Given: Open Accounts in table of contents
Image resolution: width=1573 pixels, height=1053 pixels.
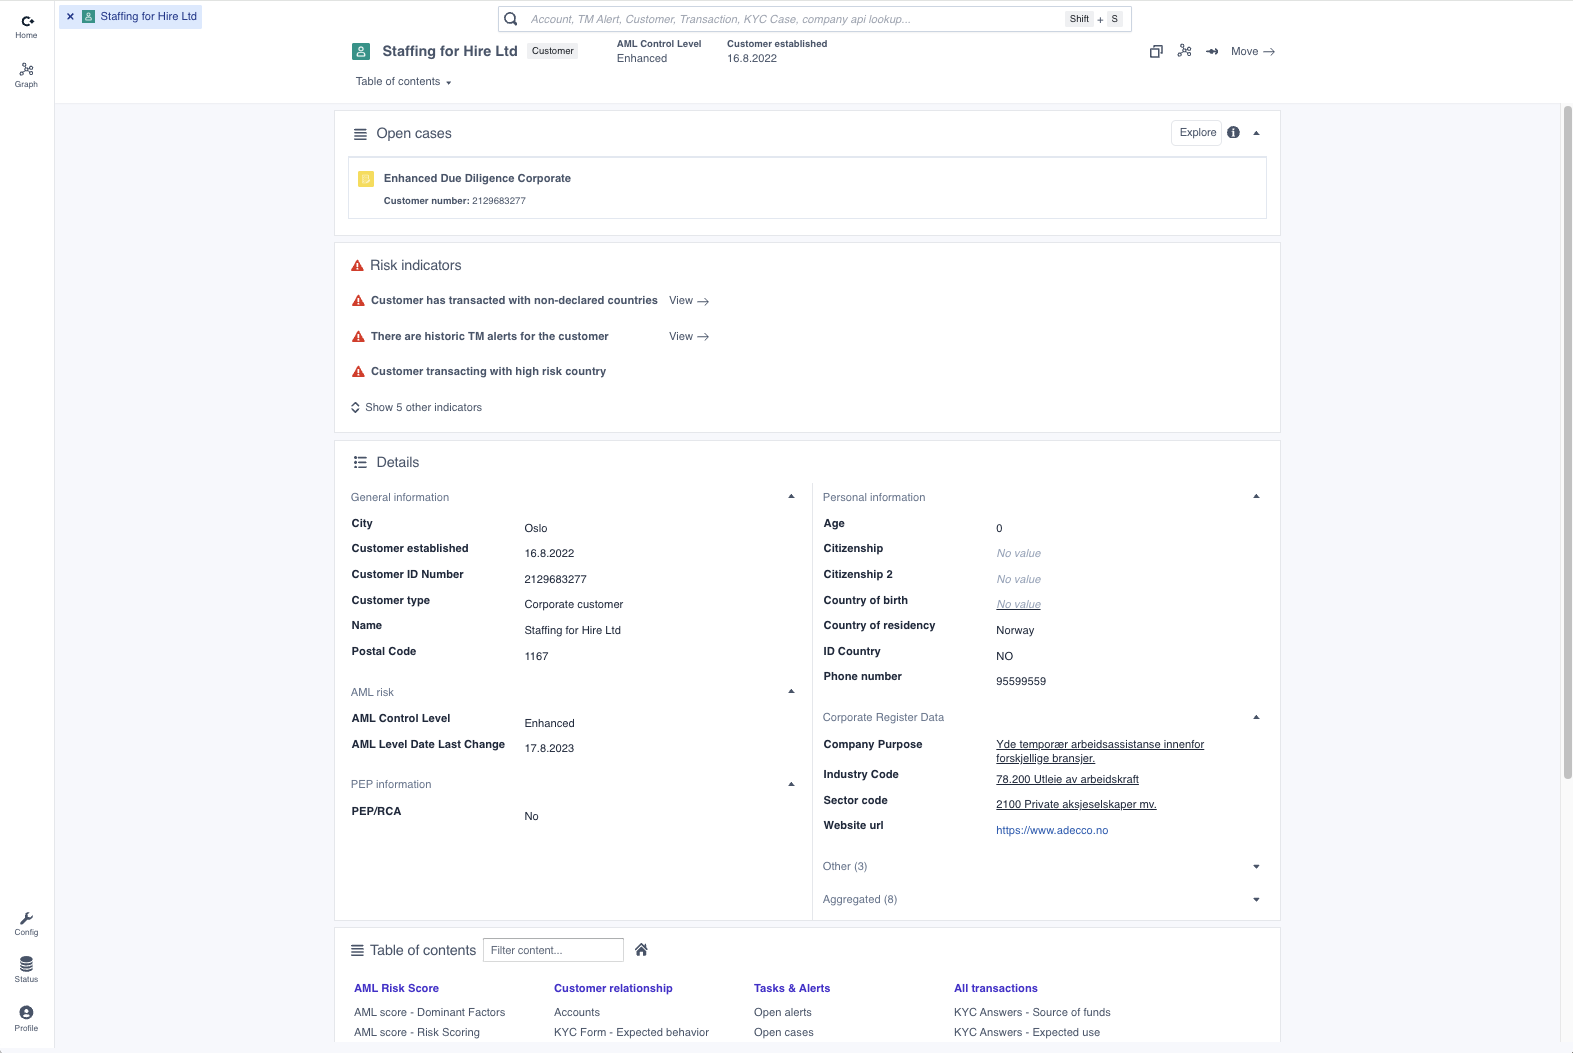Looking at the screenshot, I should pyautogui.click(x=577, y=1013).
